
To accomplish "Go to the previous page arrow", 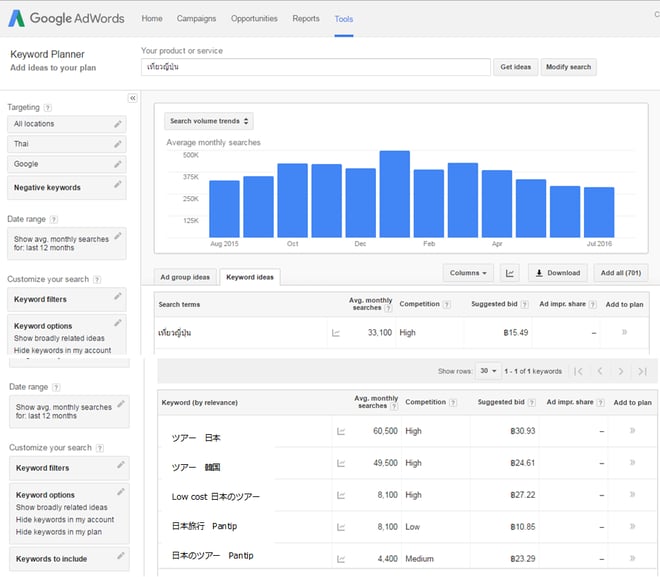I will (x=600, y=371).
